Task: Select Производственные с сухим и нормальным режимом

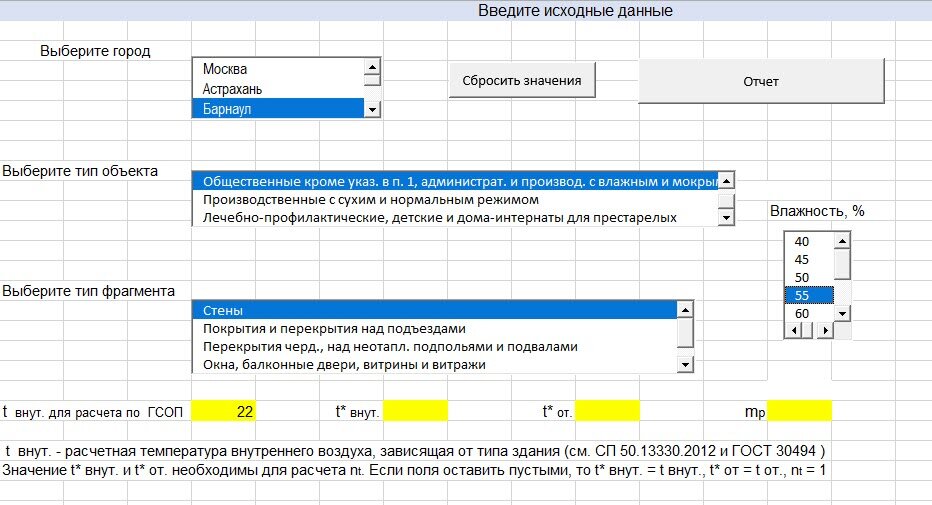Action: pos(455,200)
